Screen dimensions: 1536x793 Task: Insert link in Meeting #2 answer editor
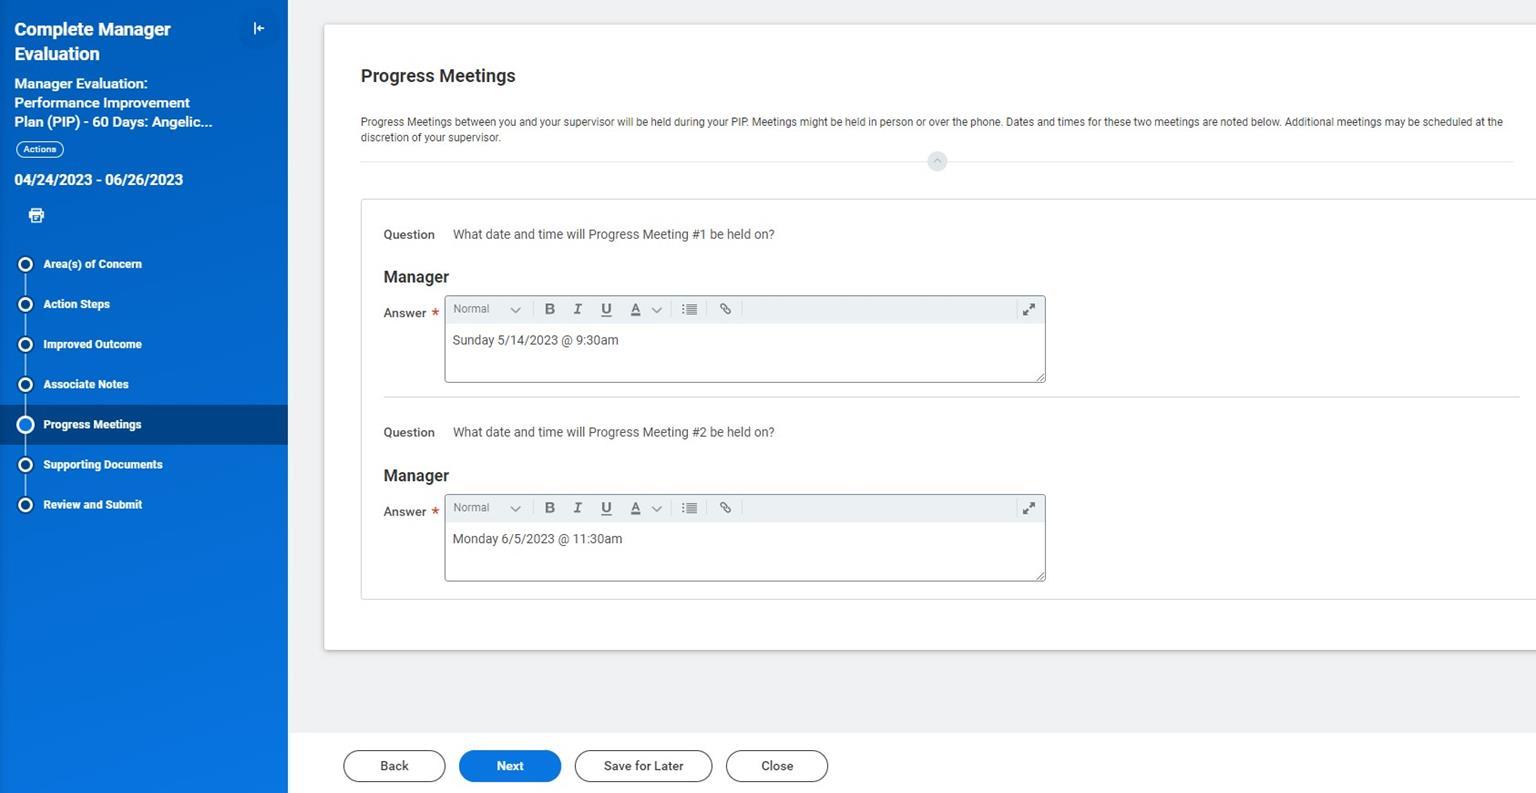[725, 508]
